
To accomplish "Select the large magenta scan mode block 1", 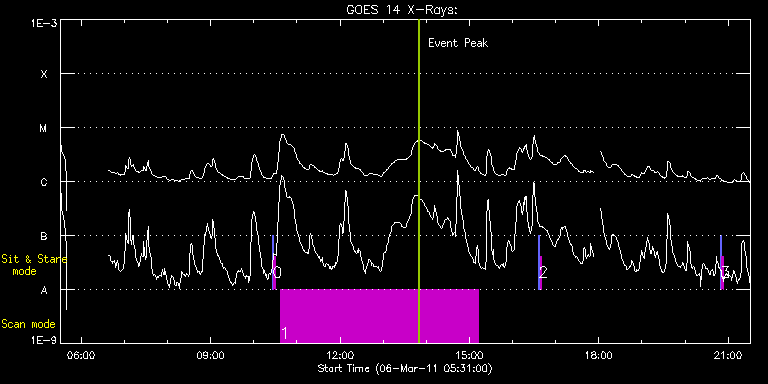I will click(379, 316).
